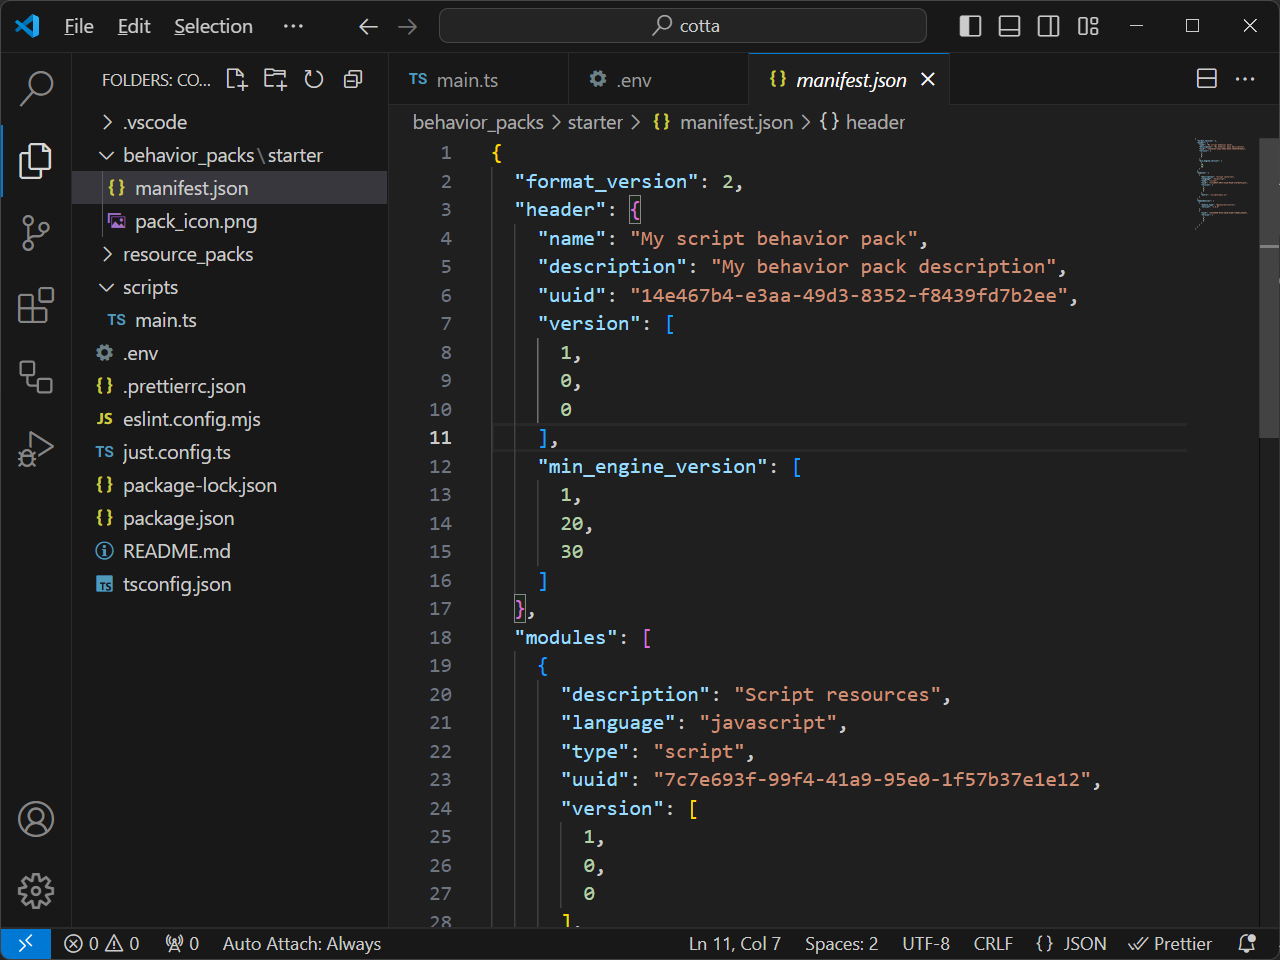Toggle the bottom Panel visibility
The height and width of the screenshot is (960, 1280).
1010,26
